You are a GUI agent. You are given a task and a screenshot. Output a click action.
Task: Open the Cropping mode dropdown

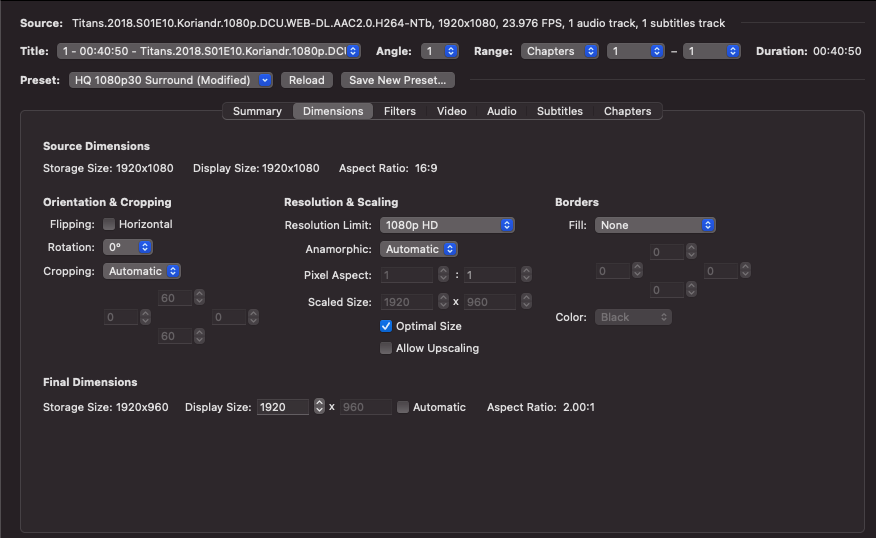(141, 271)
